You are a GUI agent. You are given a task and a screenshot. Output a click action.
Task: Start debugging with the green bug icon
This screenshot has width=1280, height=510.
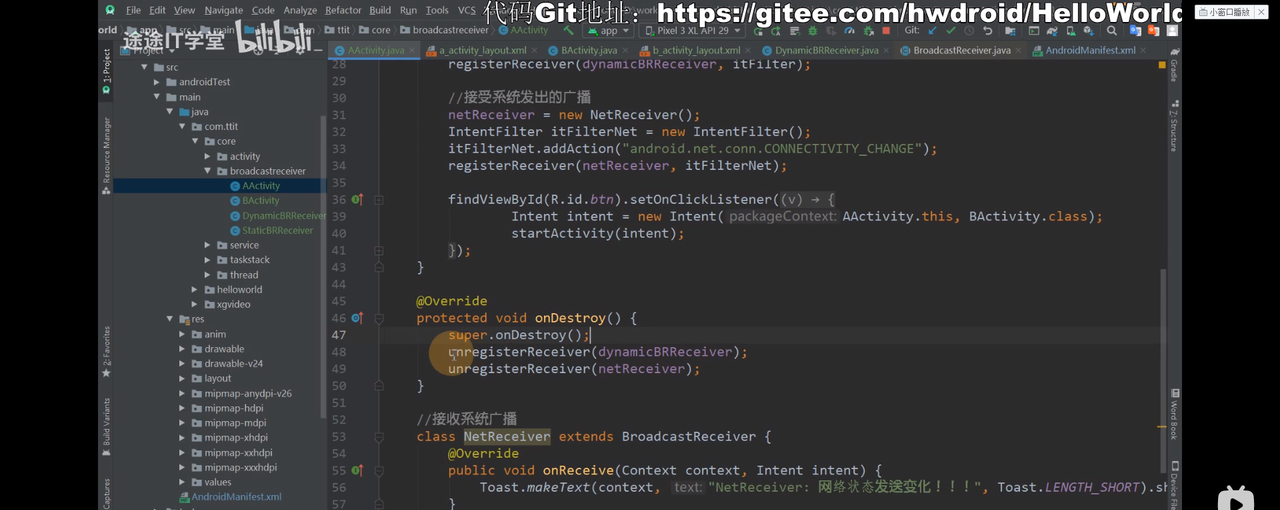pos(811,31)
